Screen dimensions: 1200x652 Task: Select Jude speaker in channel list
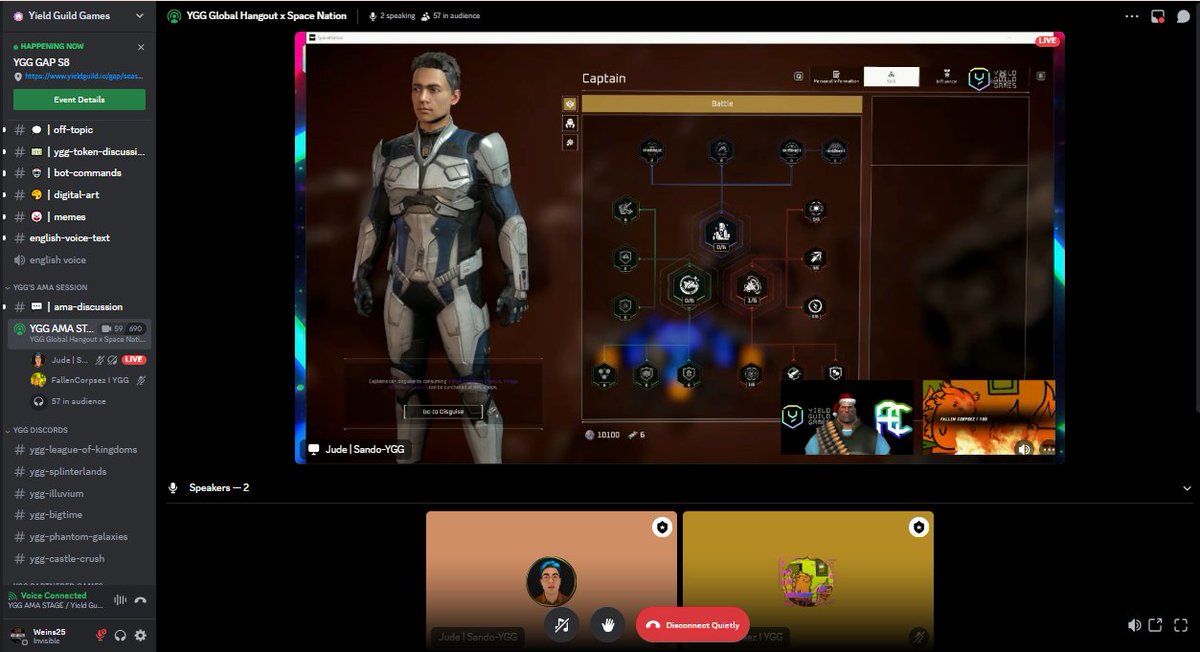point(88,359)
